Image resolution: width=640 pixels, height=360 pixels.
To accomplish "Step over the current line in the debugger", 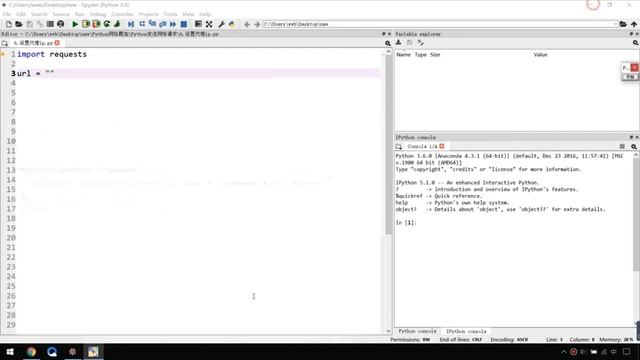I will [x=142, y=24].
